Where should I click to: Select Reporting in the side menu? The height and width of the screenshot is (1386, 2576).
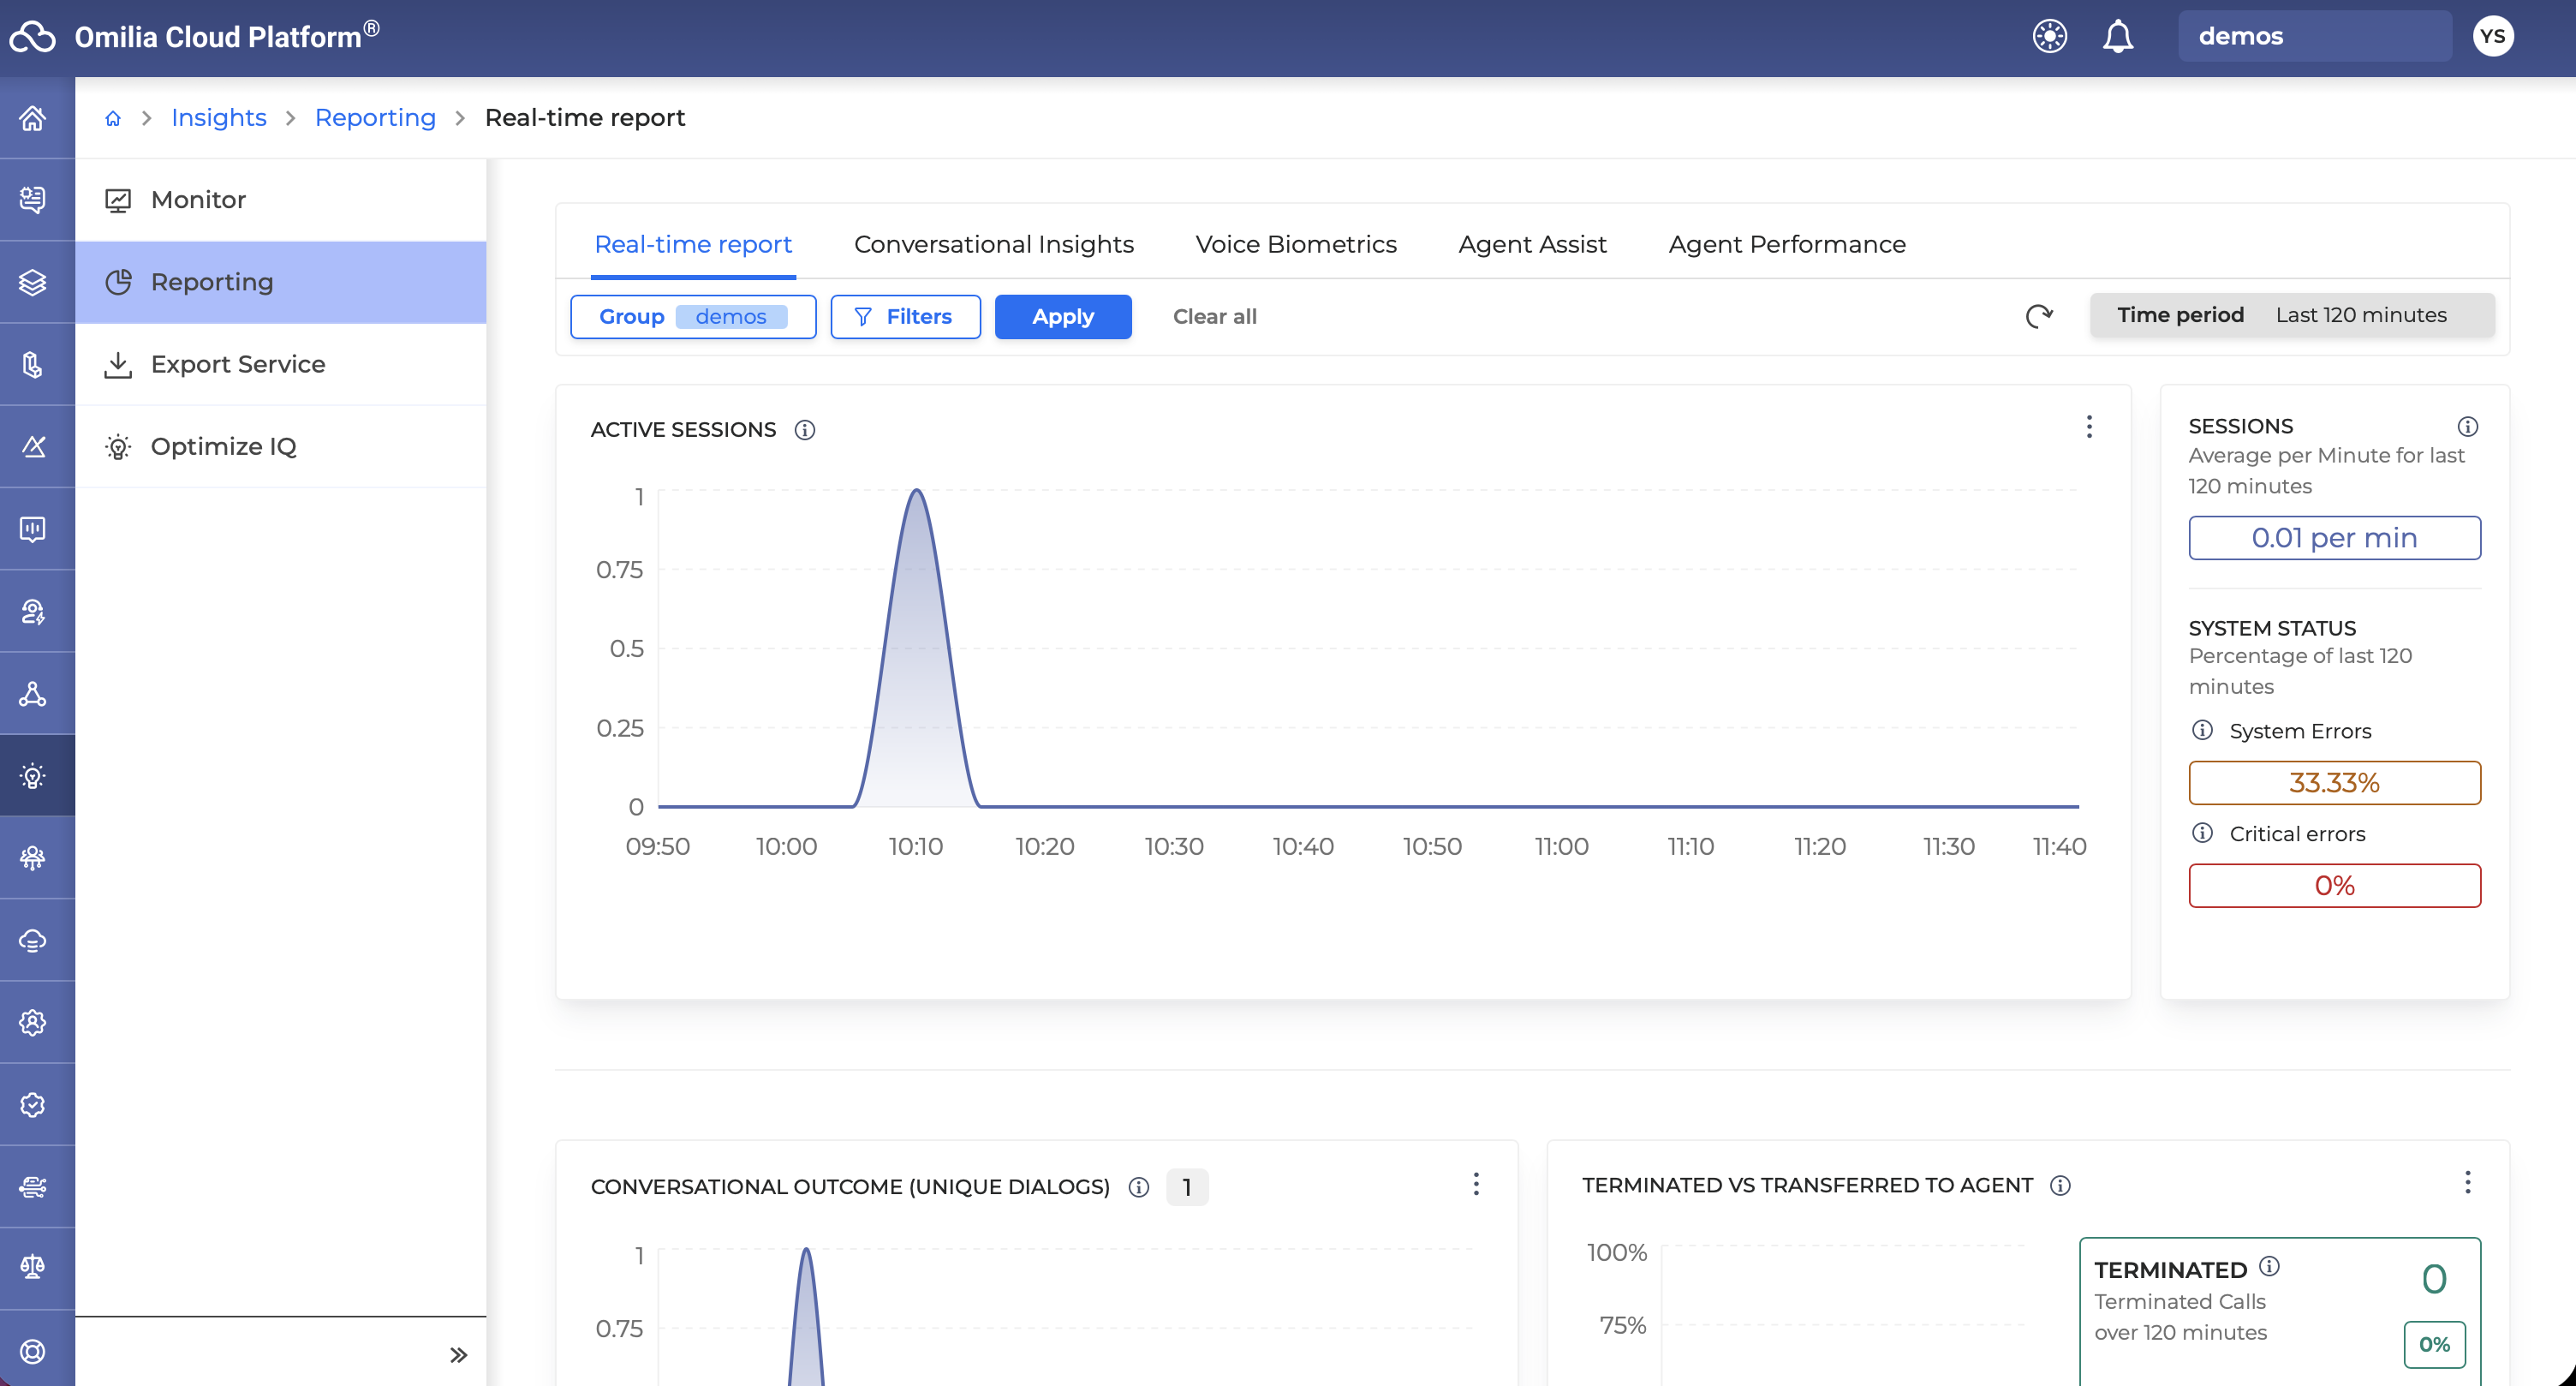point(281,282)
